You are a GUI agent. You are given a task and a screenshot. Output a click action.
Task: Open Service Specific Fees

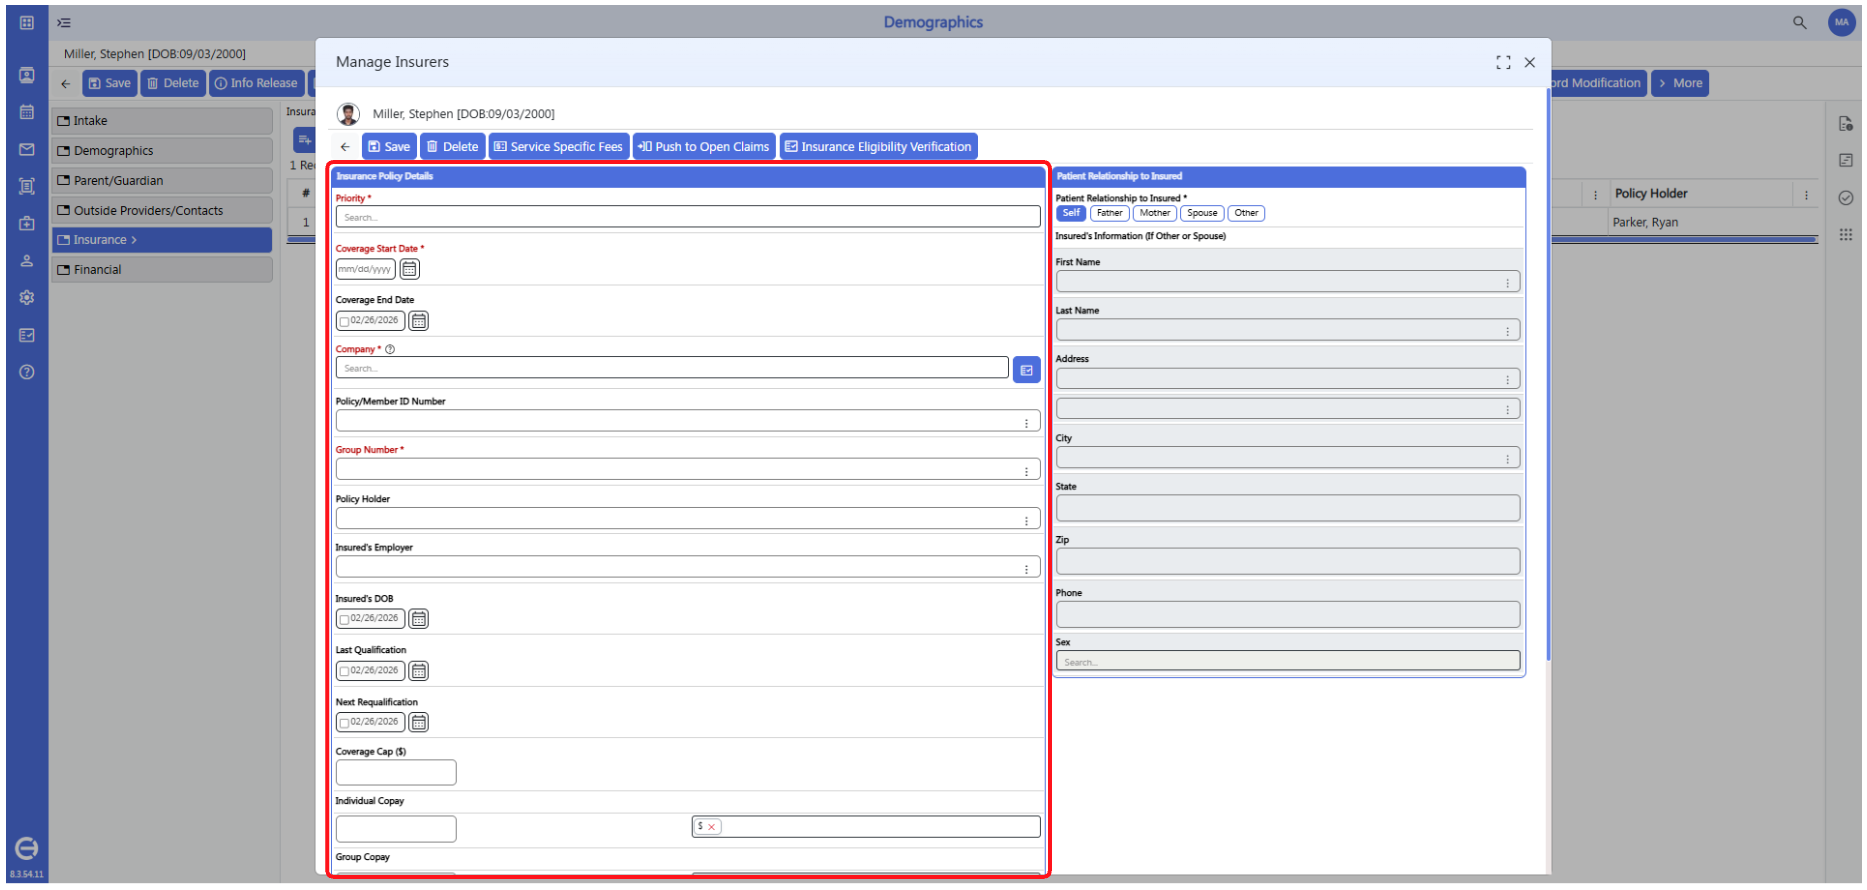558,147
